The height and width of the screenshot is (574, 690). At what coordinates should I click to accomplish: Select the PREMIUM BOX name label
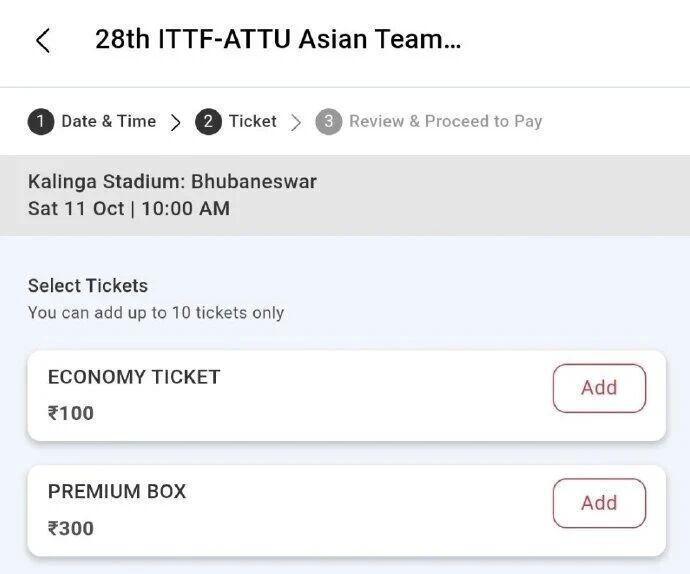[117, 492]
